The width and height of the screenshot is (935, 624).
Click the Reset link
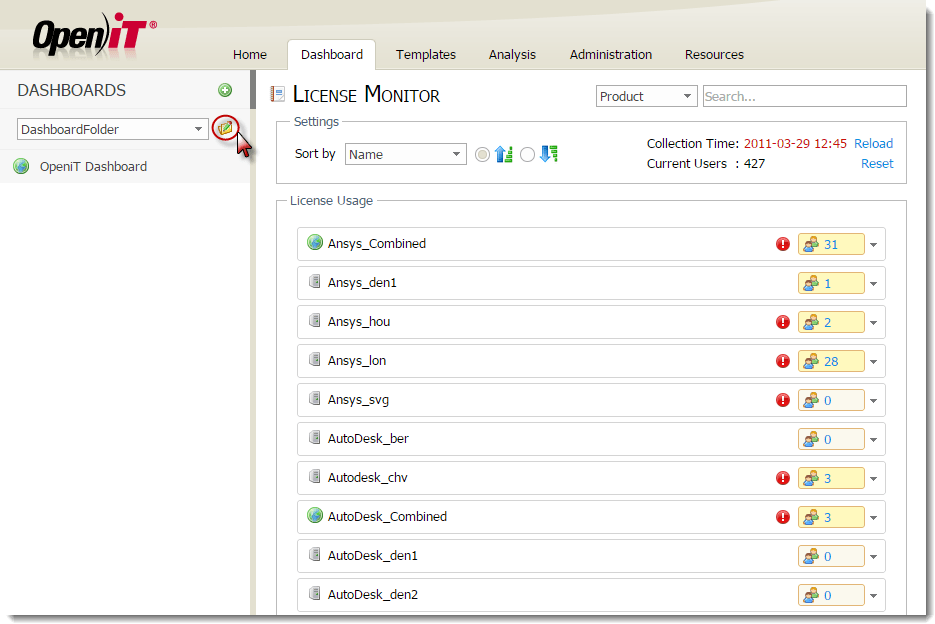(877, 163)
